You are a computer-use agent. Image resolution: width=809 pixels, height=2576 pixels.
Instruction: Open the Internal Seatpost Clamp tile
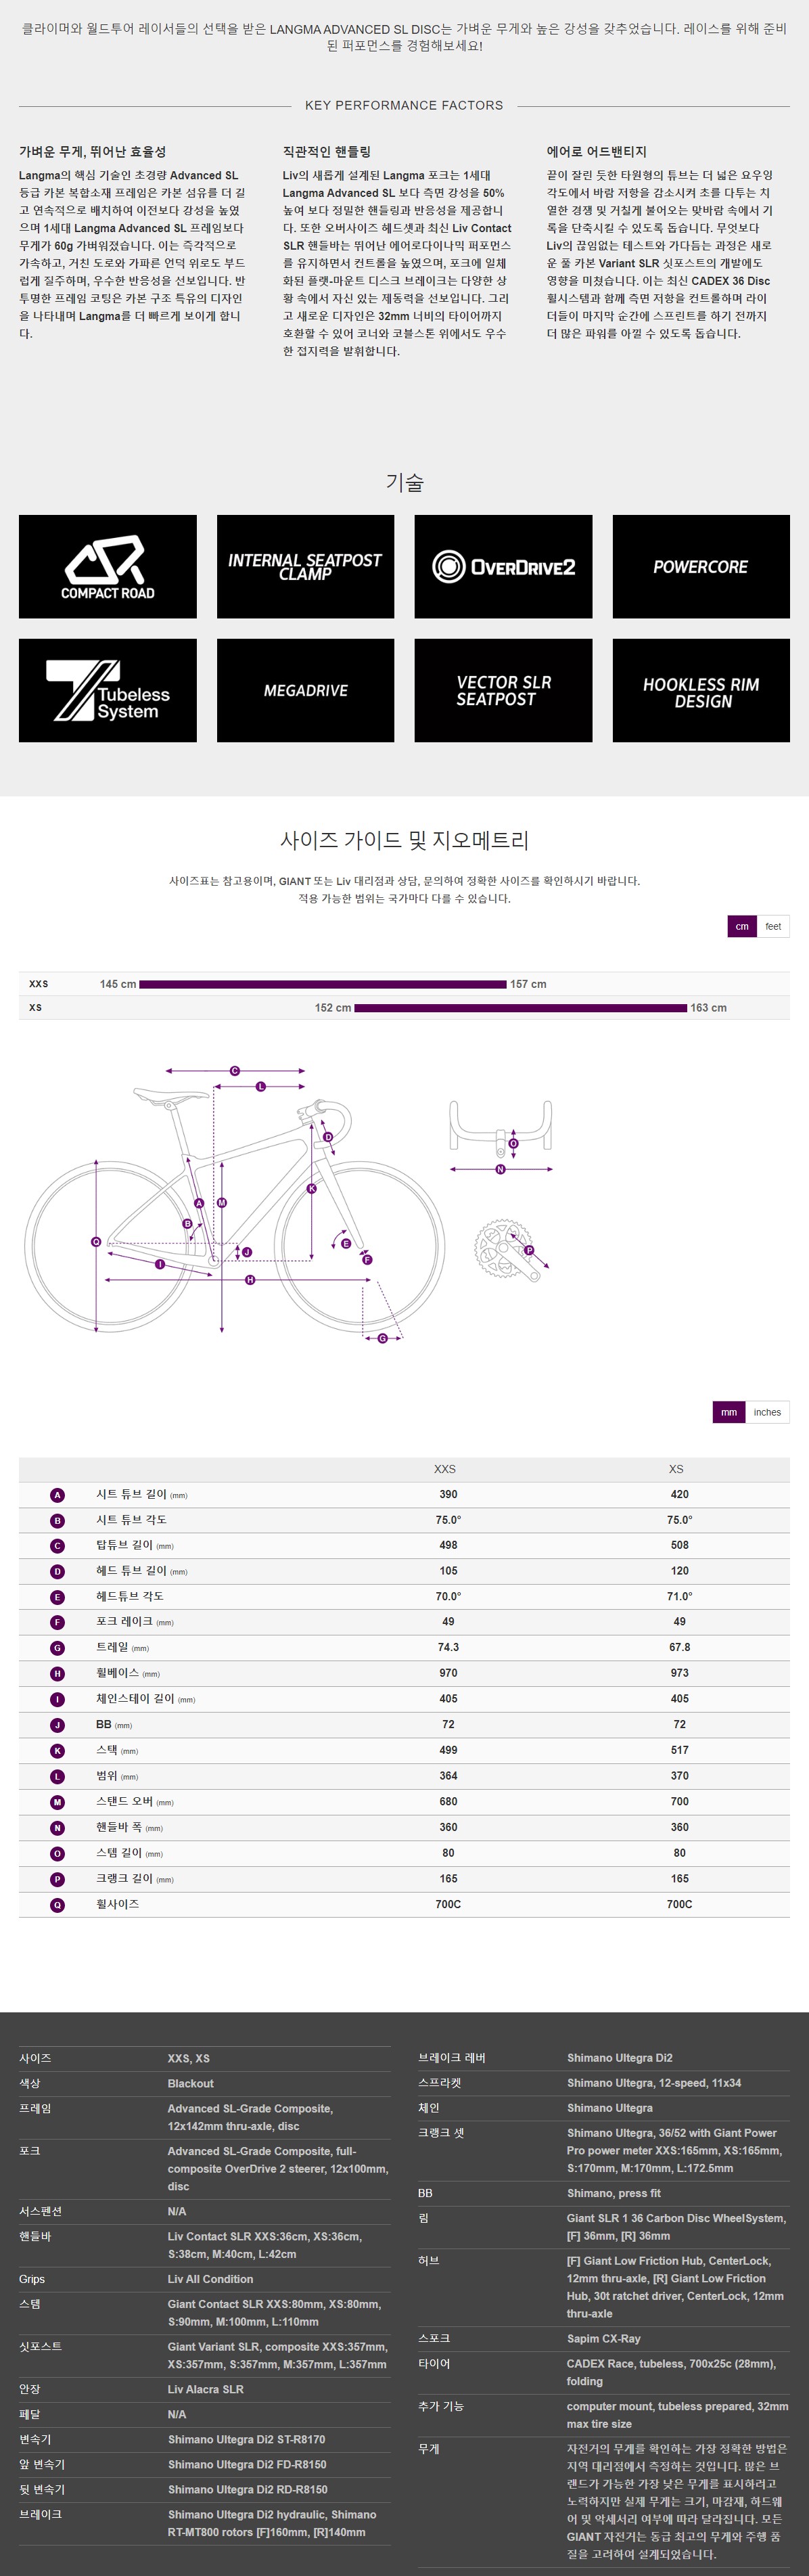pos(306,566)
